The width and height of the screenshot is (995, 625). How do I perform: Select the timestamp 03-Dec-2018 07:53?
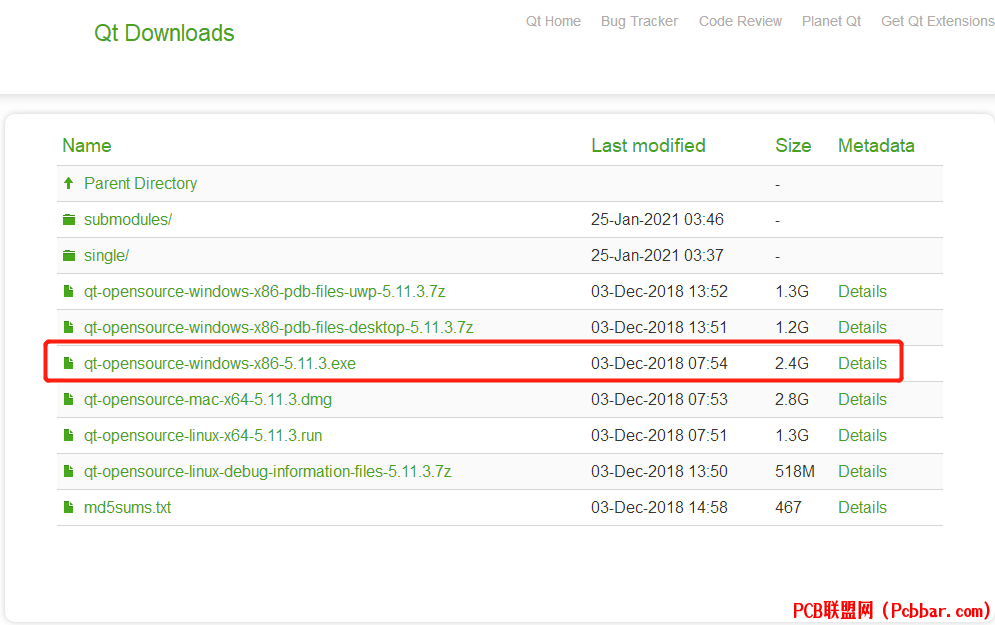click(659, 400)
